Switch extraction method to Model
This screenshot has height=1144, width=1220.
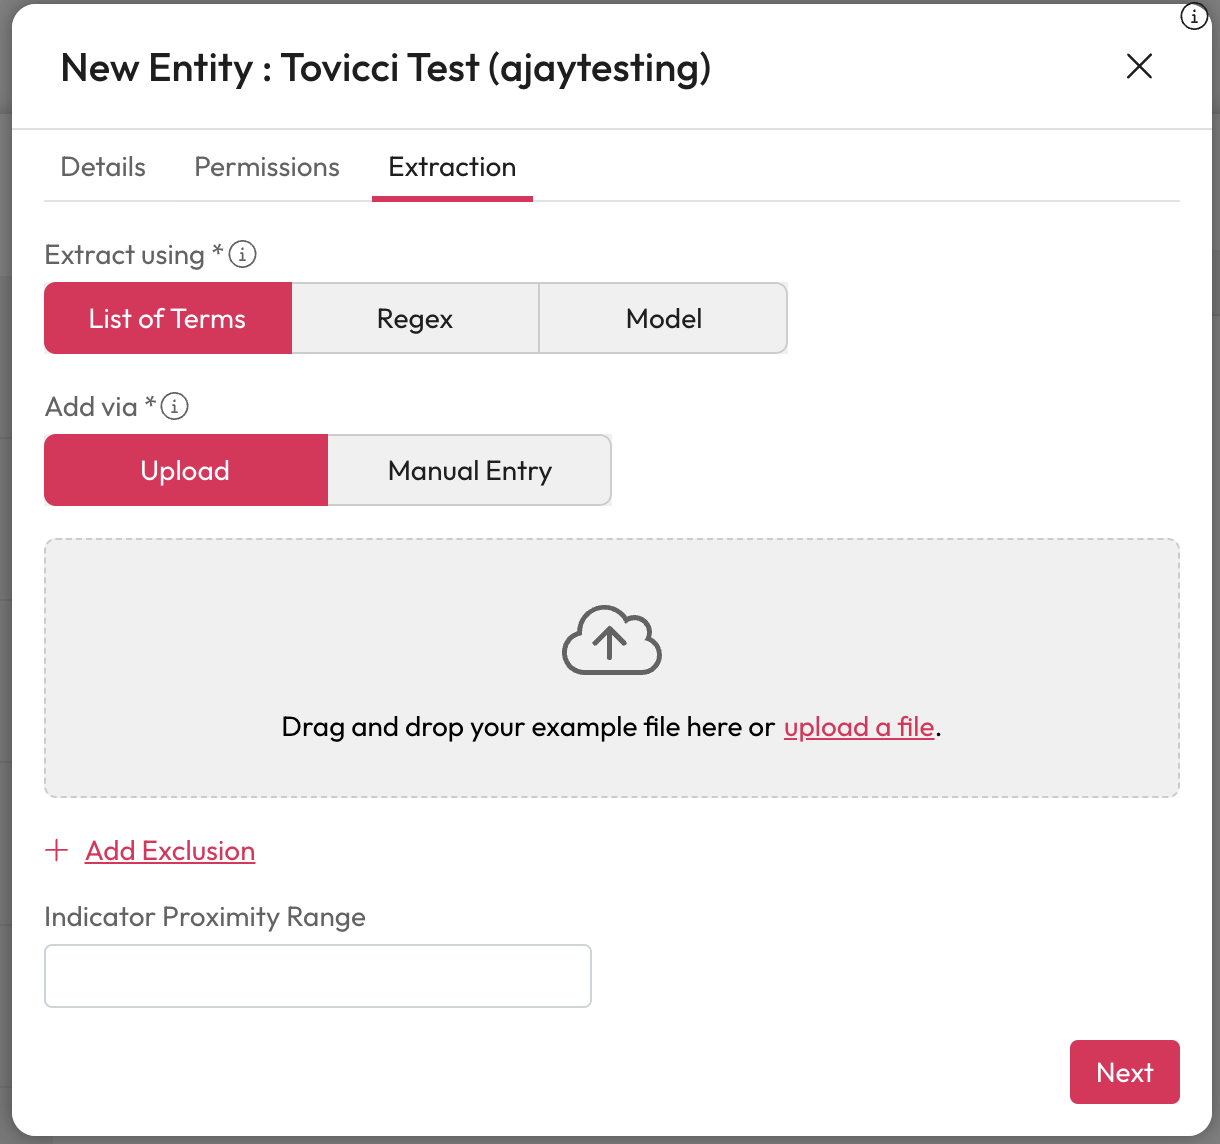663,319
